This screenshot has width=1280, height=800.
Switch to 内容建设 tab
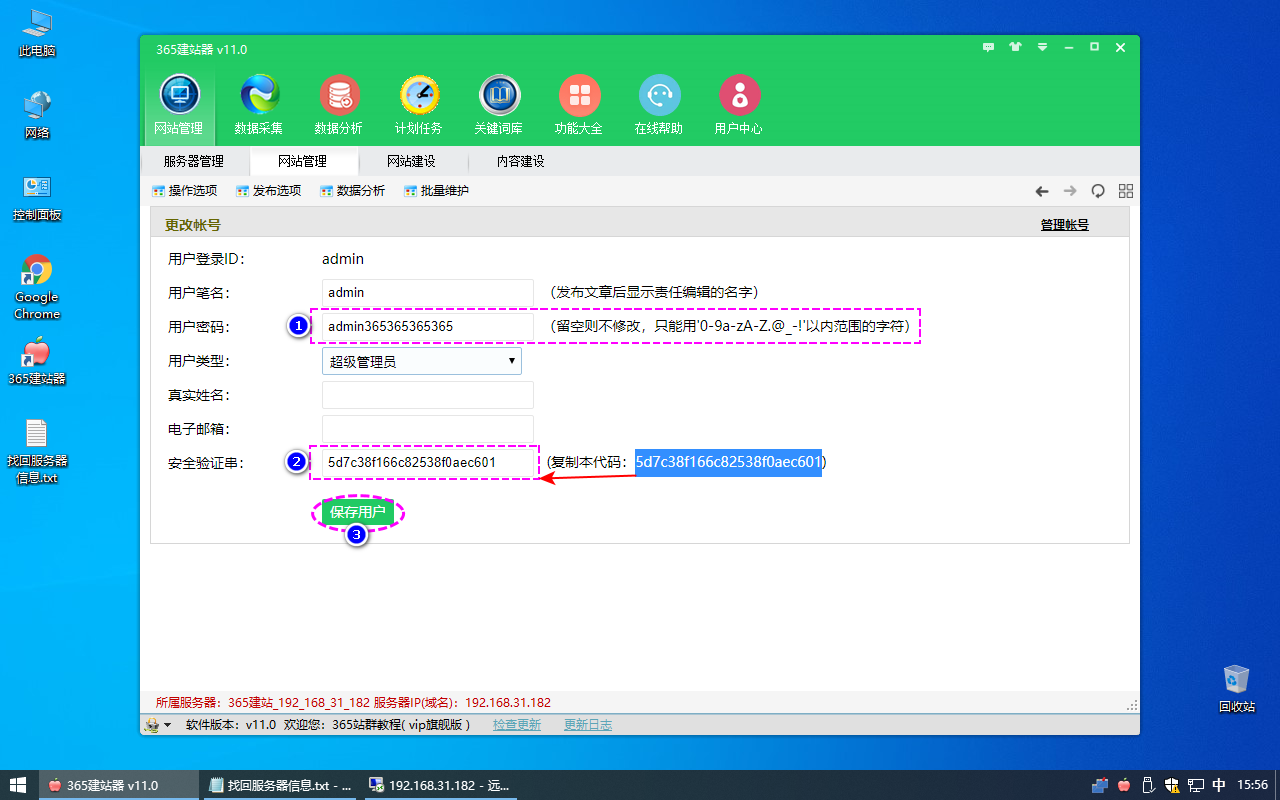(x=521, y=161)
